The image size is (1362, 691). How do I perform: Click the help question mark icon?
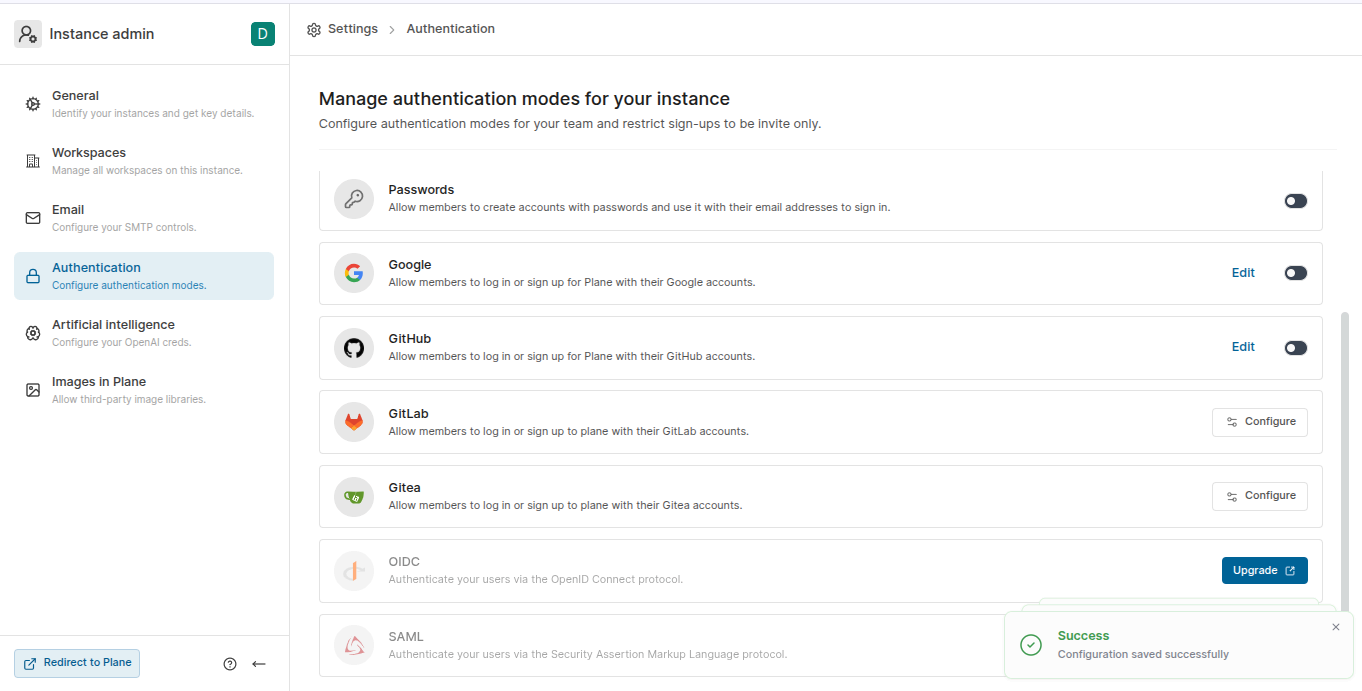click(x=230, y=664)
